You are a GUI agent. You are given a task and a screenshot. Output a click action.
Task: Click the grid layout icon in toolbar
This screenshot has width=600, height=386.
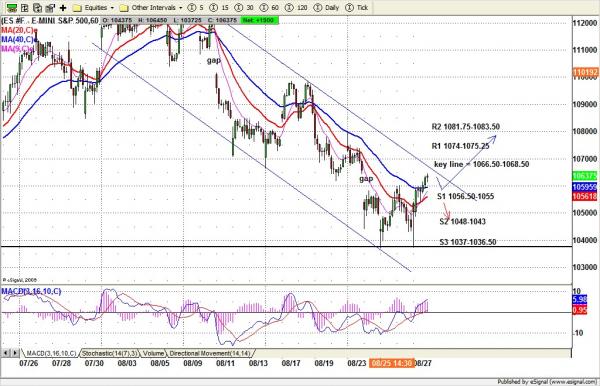(x=24, y=7)
